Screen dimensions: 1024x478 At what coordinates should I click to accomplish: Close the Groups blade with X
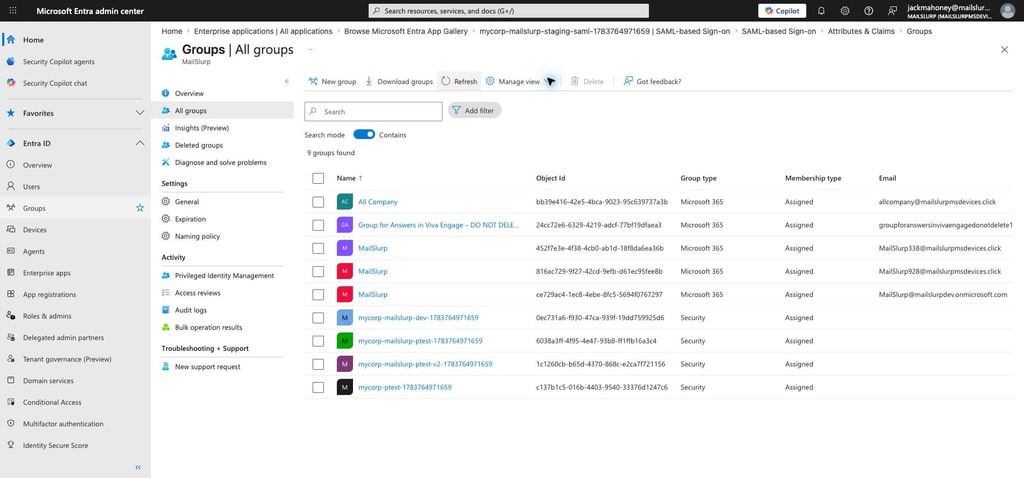point(1004,50)
